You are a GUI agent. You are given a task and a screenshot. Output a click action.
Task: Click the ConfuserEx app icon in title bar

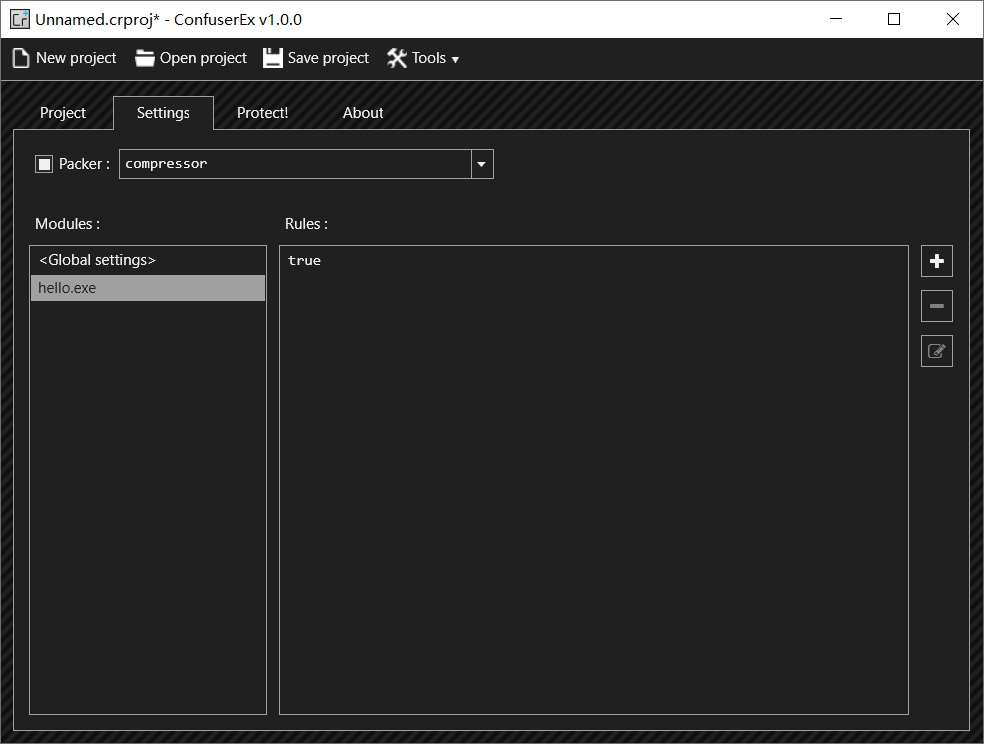point(19,19)
